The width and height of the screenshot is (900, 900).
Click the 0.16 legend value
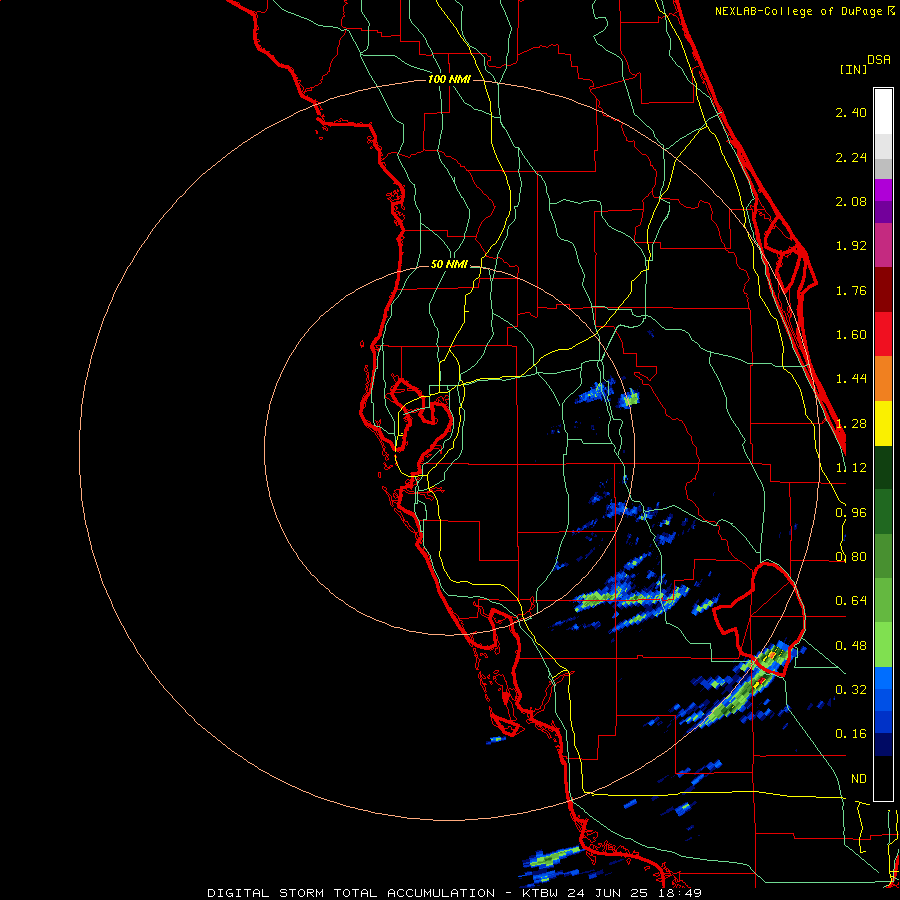point(851,734)
